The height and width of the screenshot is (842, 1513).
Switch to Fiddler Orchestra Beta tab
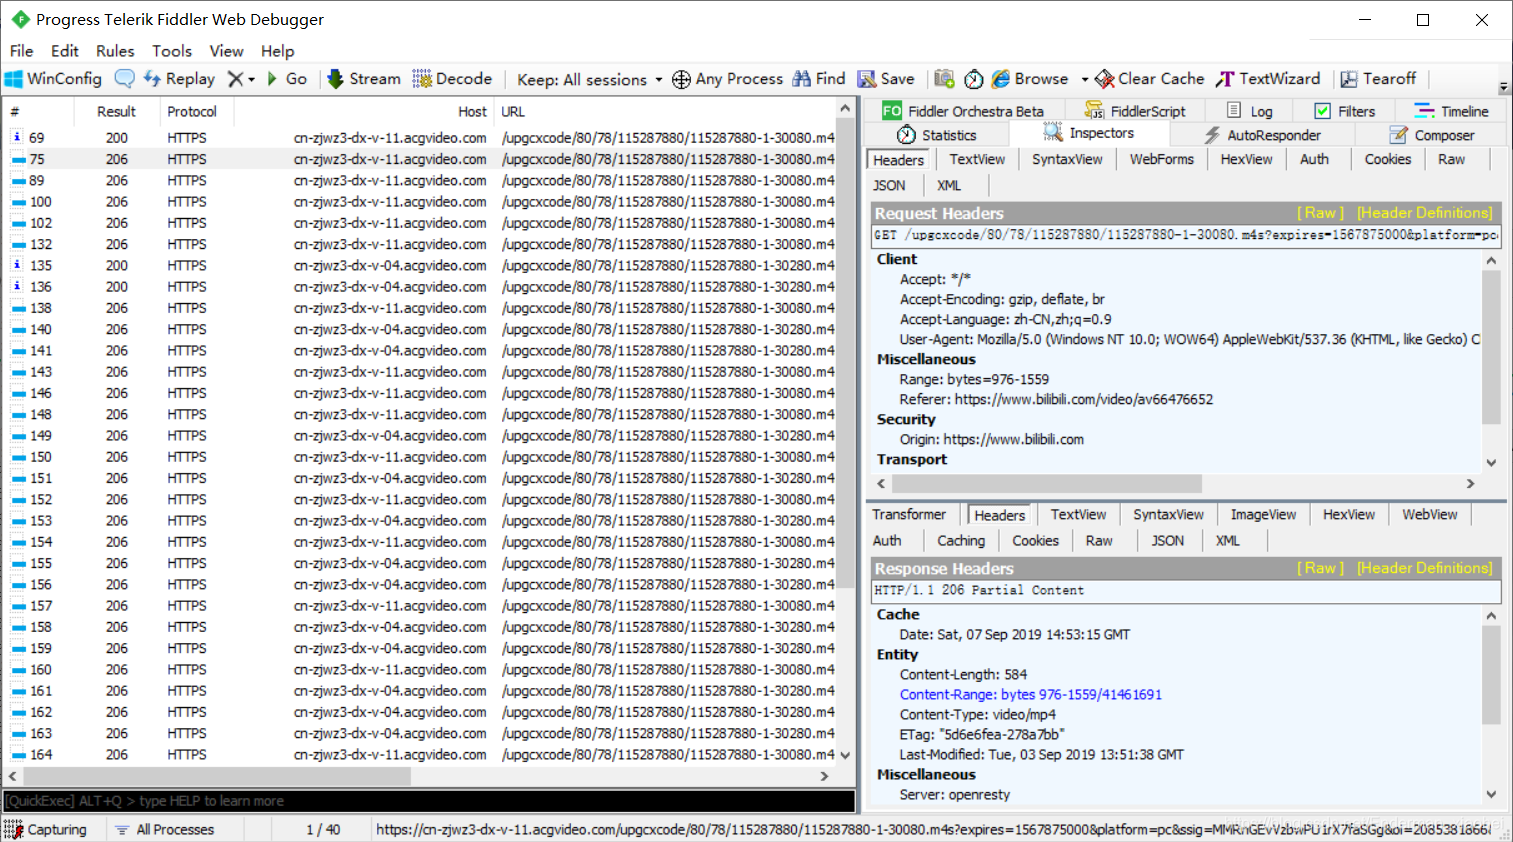click(x=964, y=111)
